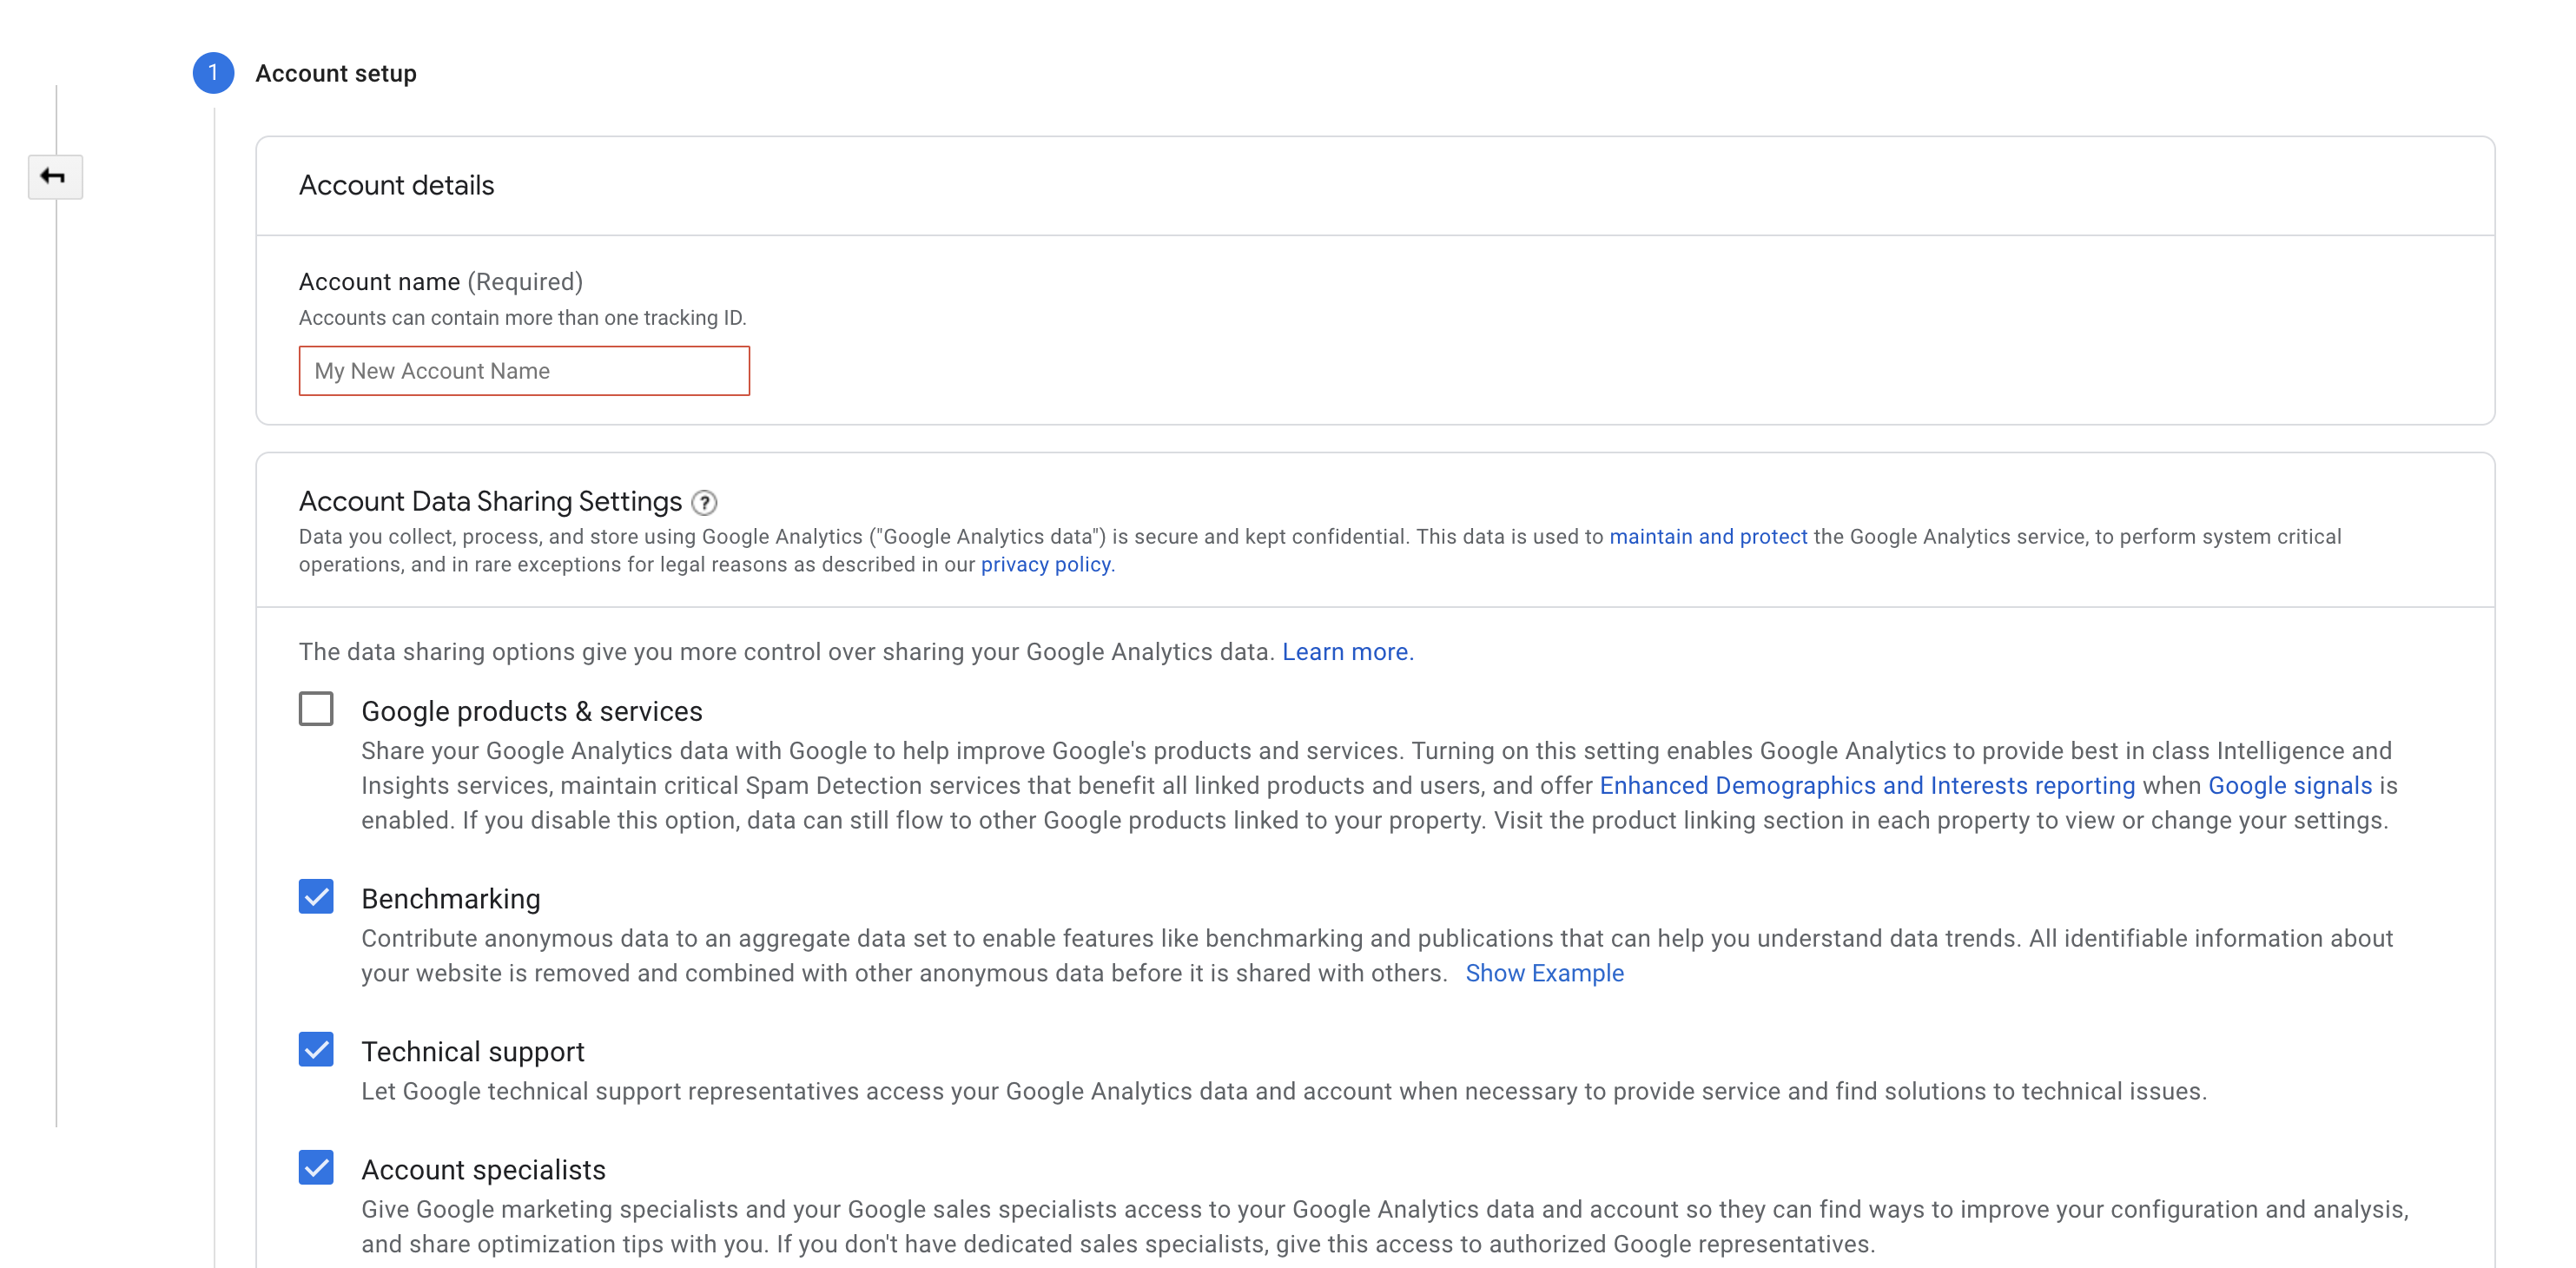Image resolution: width=2576 pixels, height=1268 pixels.
Task: Click the Google products & services label
Action: [x=531, y=711]
